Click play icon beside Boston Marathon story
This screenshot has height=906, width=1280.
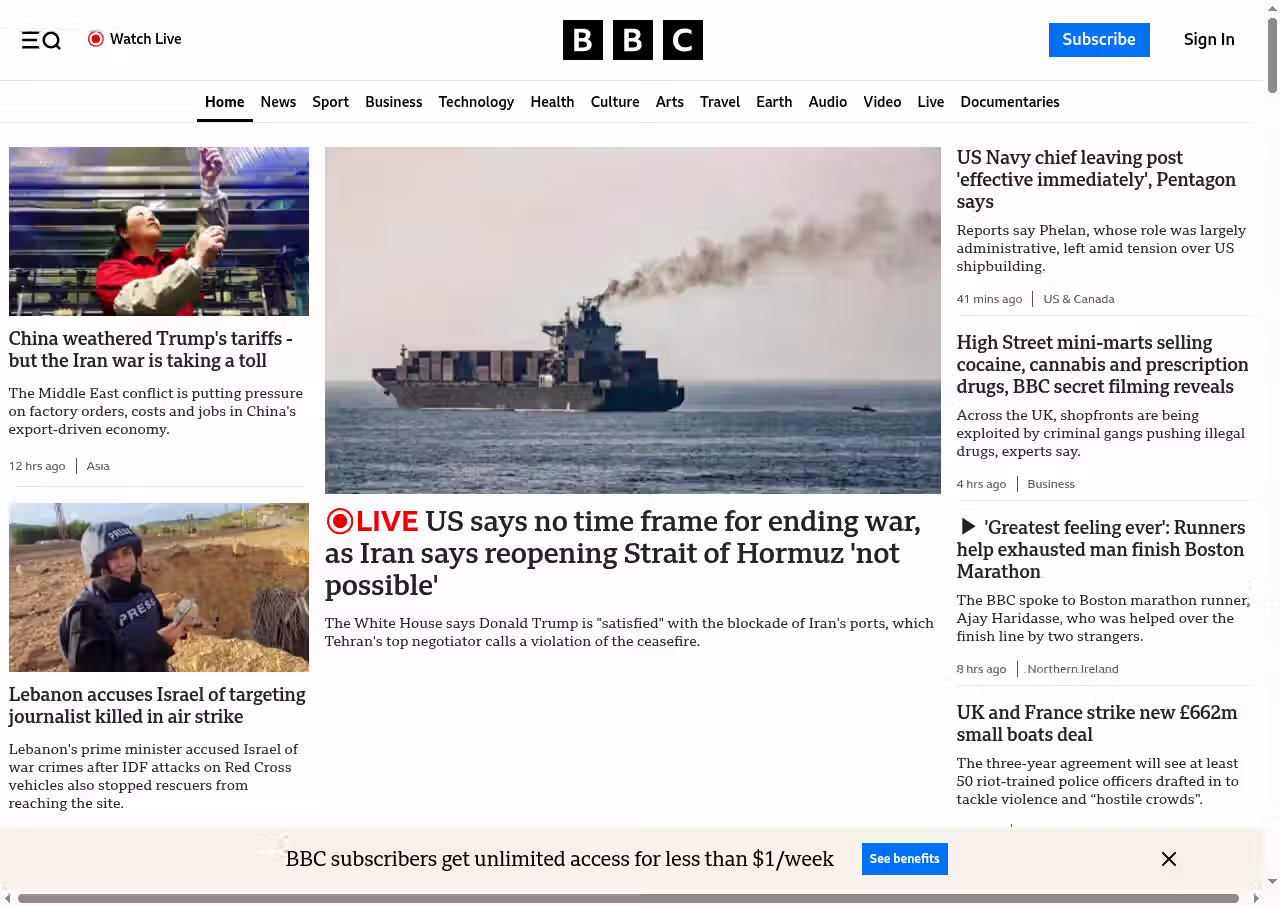[967, 527]
